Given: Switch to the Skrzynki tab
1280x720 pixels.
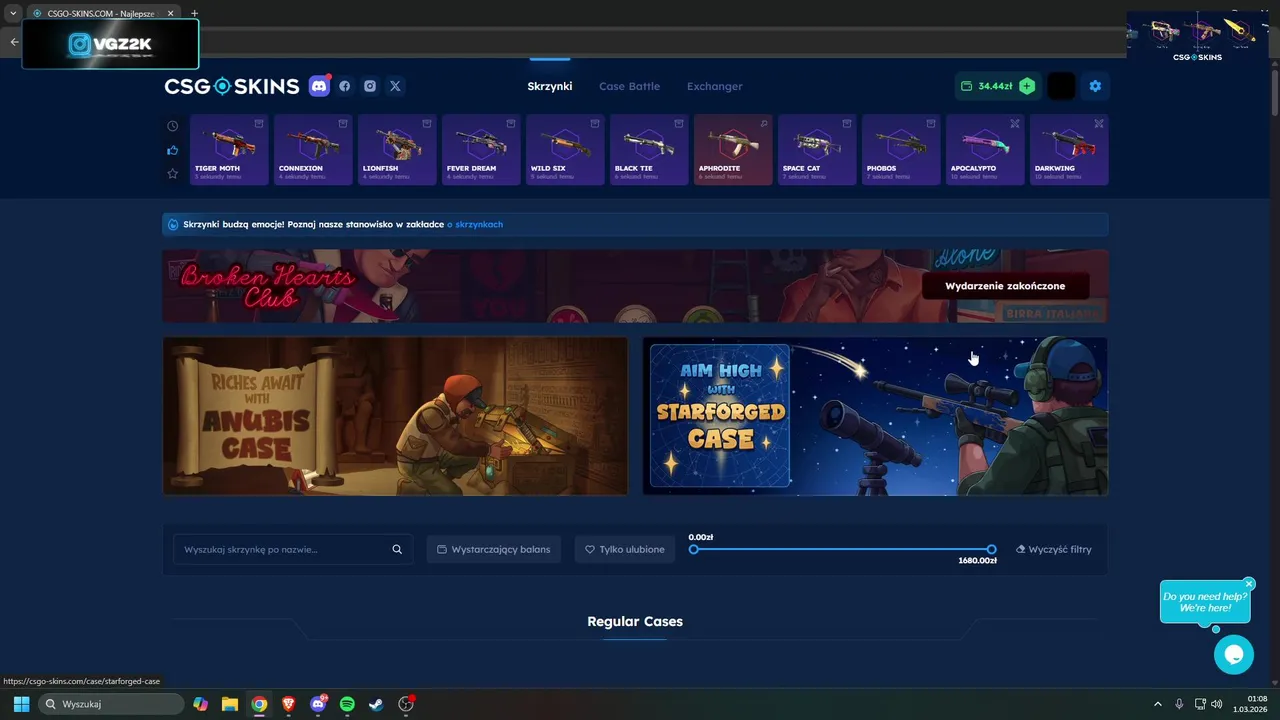Looking at the screenshot, I should pyautogui.click(x=550, y=86).
